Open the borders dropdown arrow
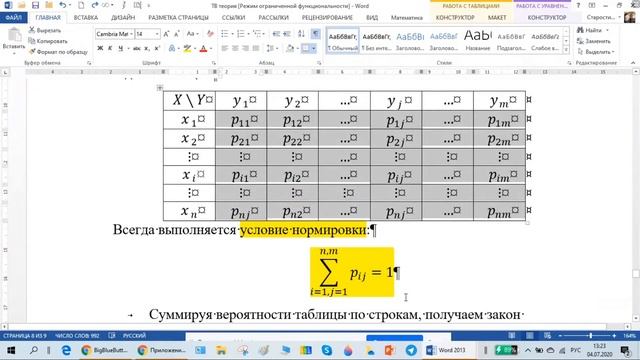 click(313, 49)
